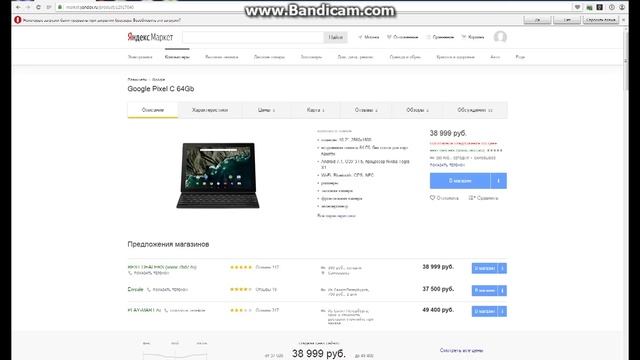Open Сравнение comparison list in the header

click(440, 37)
